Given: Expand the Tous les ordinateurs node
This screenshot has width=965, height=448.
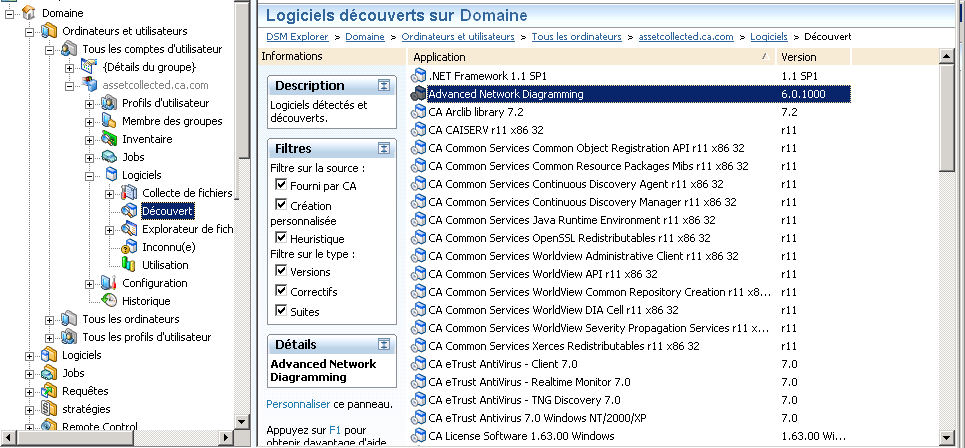Looking at the screenshot, I should coord(49,319).
